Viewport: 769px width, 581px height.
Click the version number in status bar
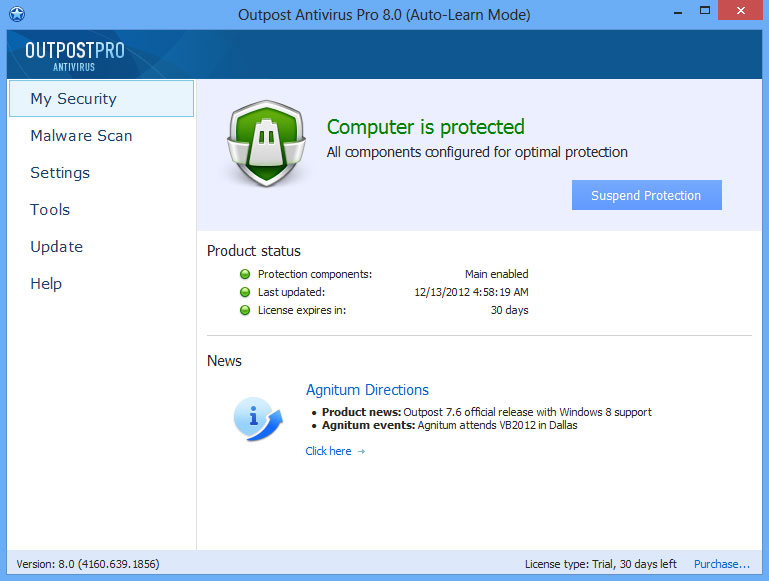pyautogui.click(x=88, y=564)
